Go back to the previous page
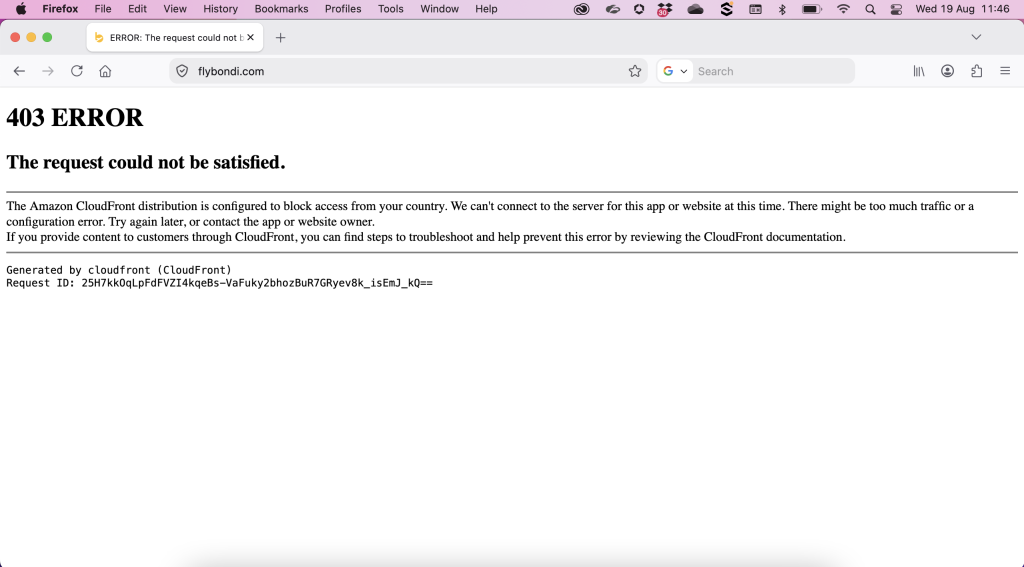 (x=19, y=71)
